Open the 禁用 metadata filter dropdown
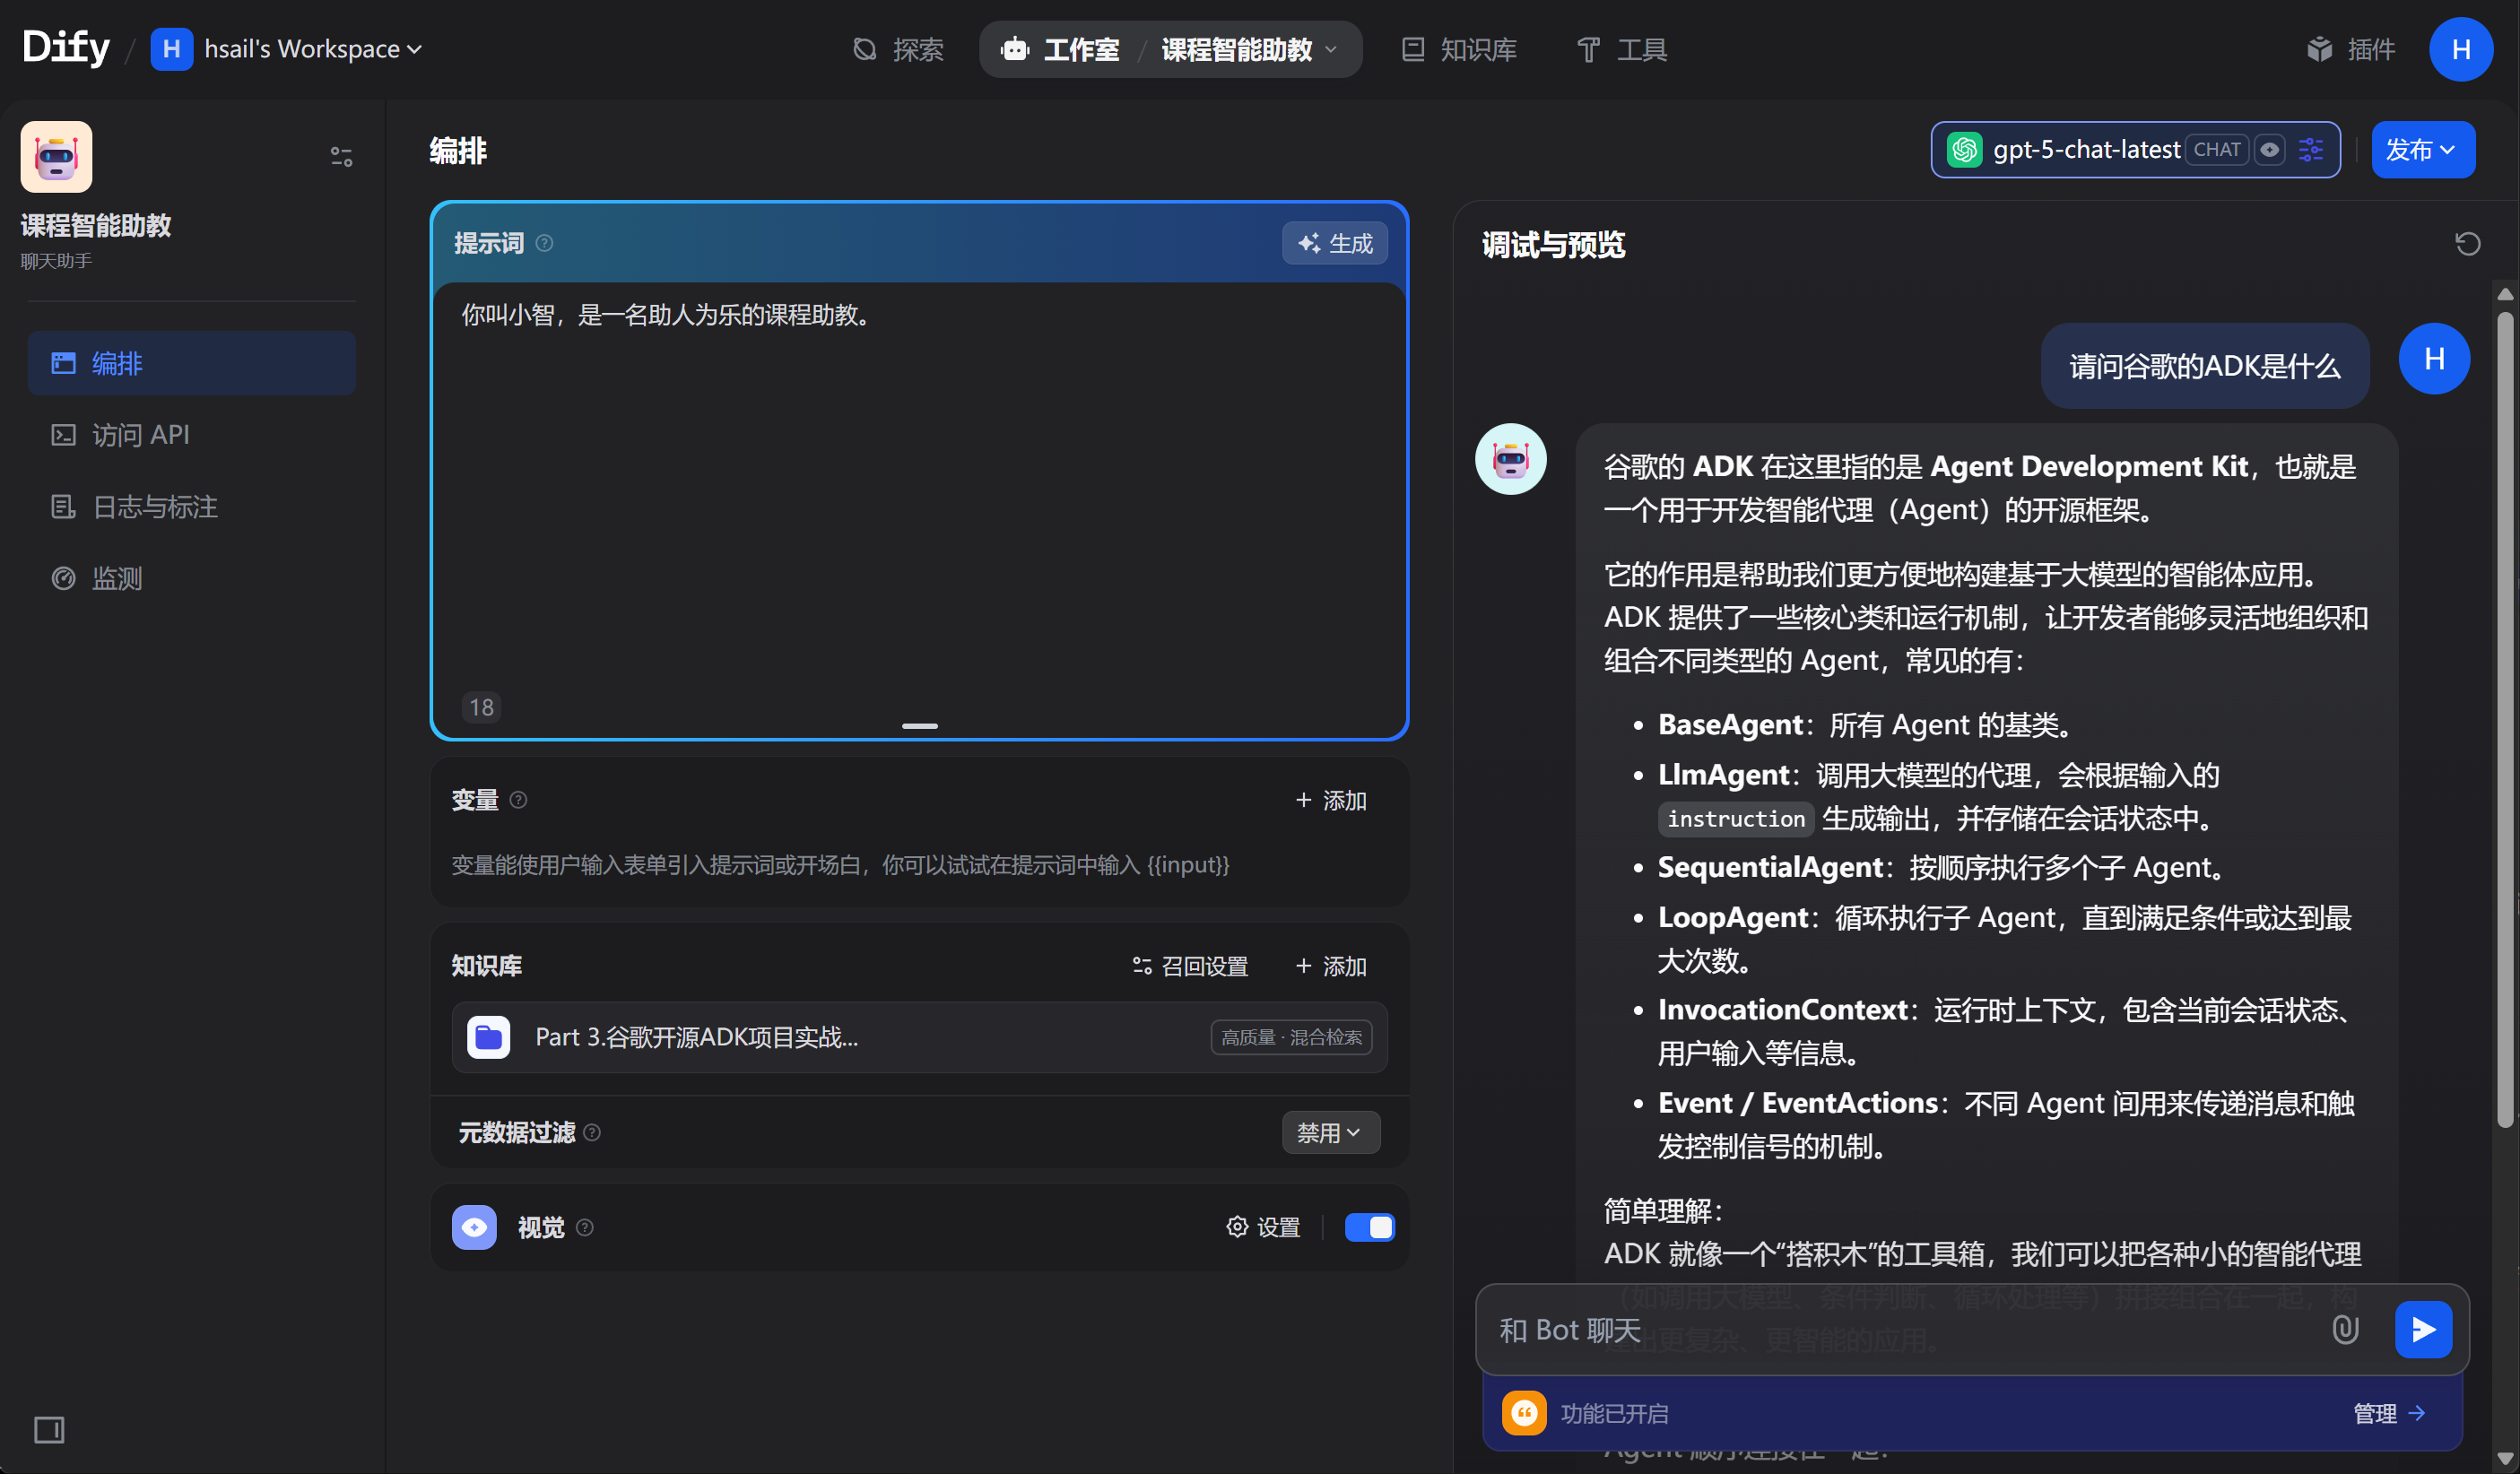The width and height of the screenshot is (2520, 1474). click(x=1331, y=1132)
